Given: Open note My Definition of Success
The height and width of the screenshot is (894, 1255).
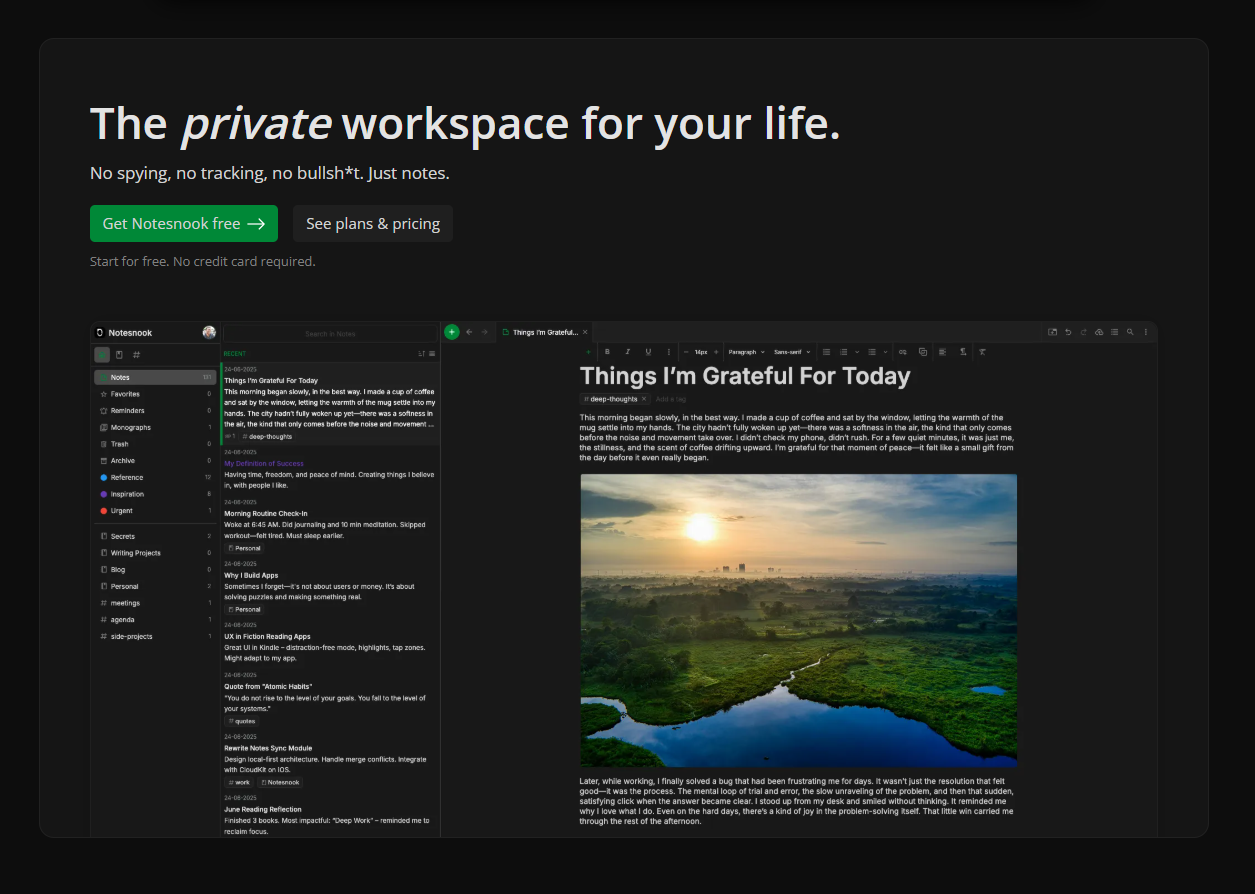Looking at the screenshot, I should (x=330, y=469).
